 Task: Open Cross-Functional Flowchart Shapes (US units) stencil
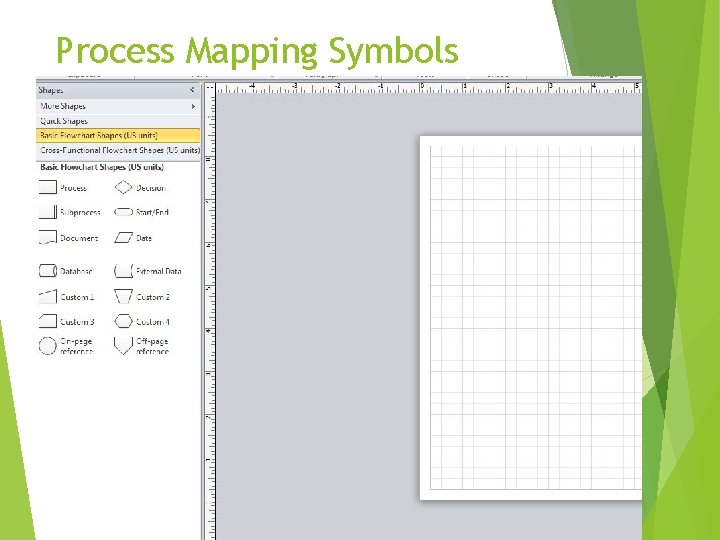tap(118, 150)
